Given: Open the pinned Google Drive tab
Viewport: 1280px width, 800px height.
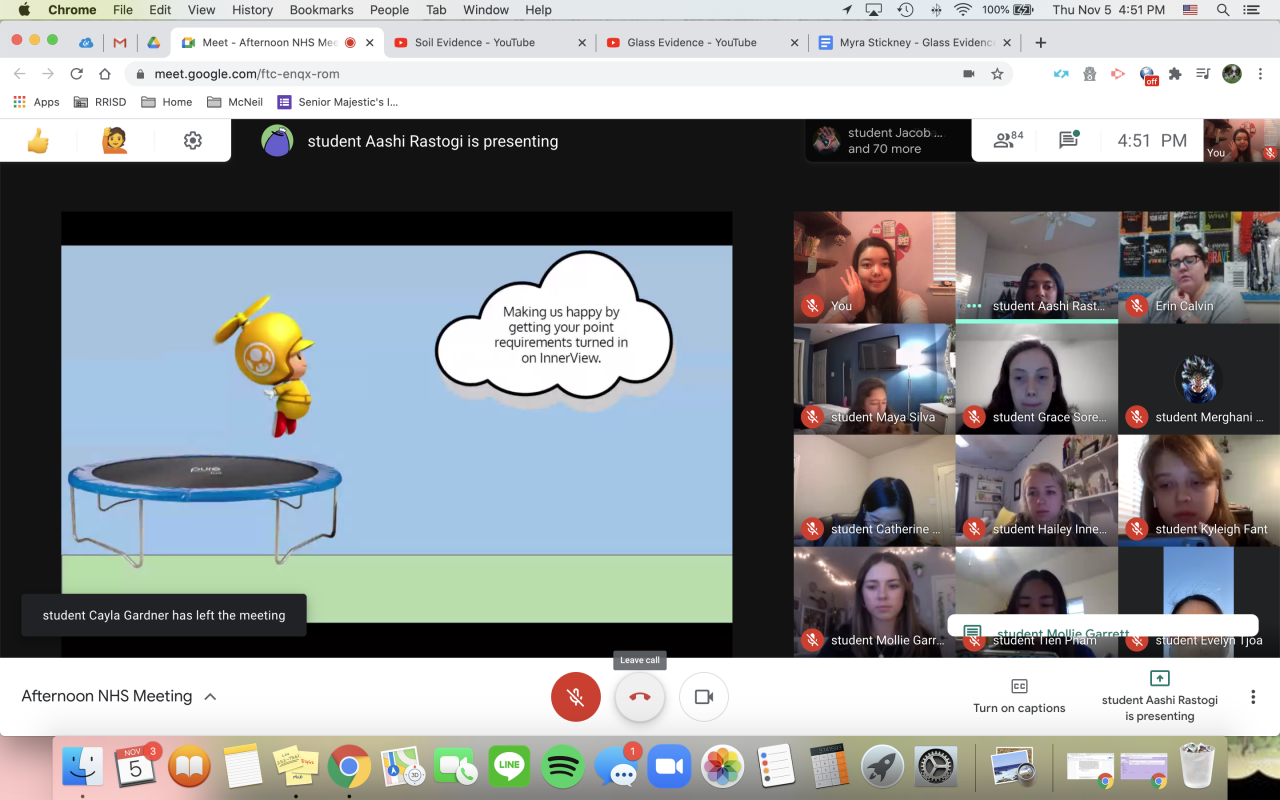Looking at the screenshot, I should 153,42.
